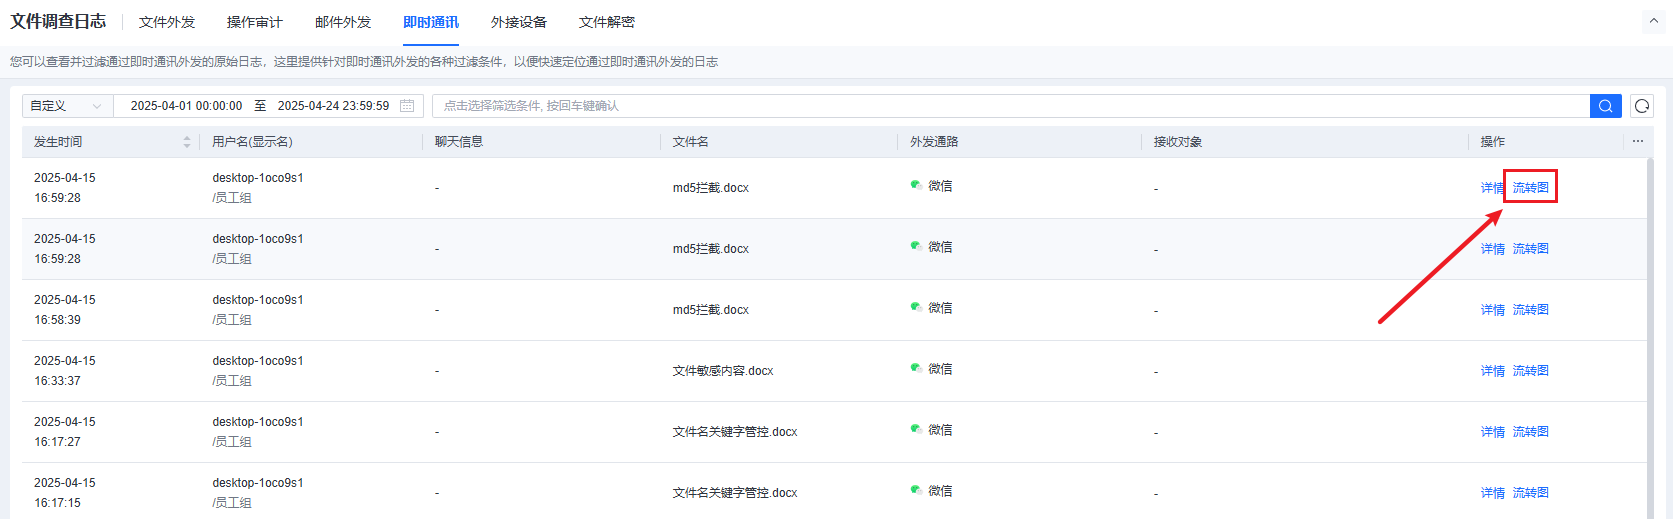
Task: Open the 邮件外发 tab
Action: coord(343,22)
